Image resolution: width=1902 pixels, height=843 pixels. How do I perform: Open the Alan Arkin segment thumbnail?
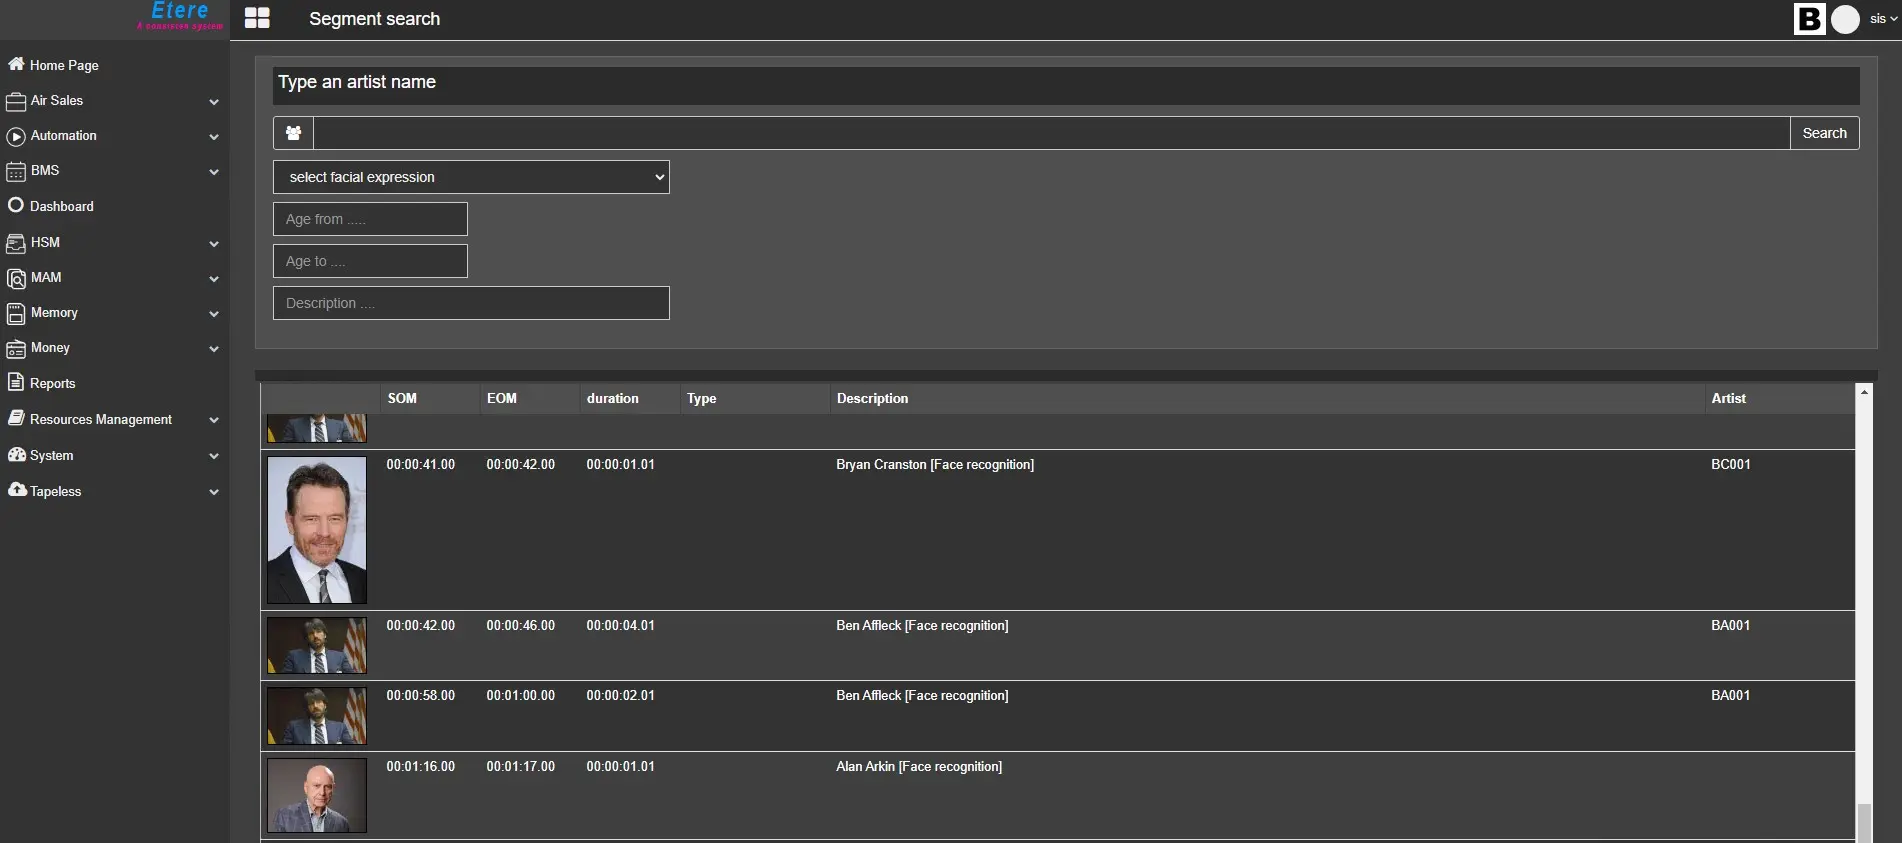[x=317, y=795]
